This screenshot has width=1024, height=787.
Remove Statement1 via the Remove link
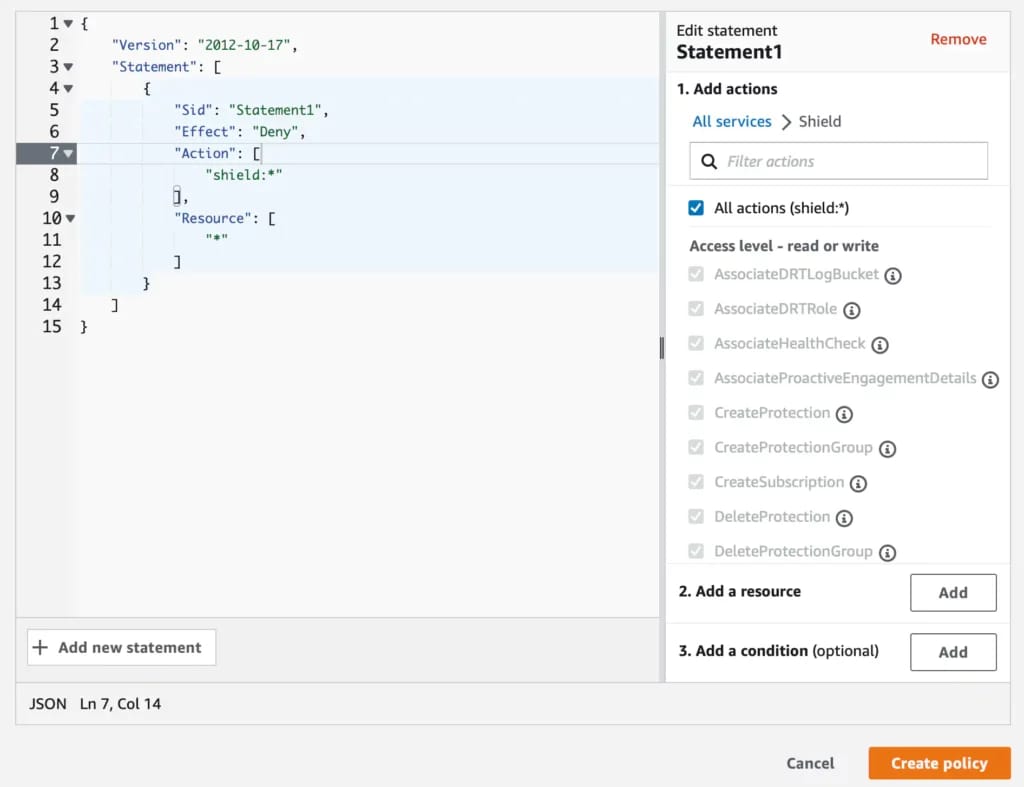958,39
